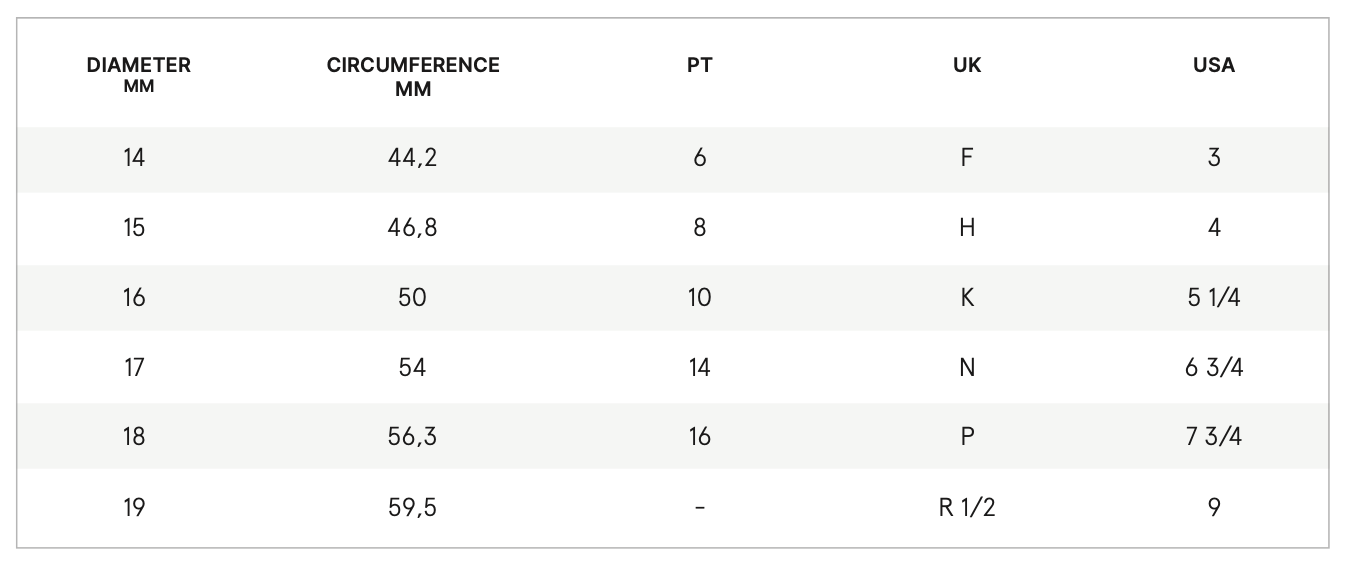Select the UK column header
The width and height of the screenshot is (1352, 570).
click(x=967, y=66)
